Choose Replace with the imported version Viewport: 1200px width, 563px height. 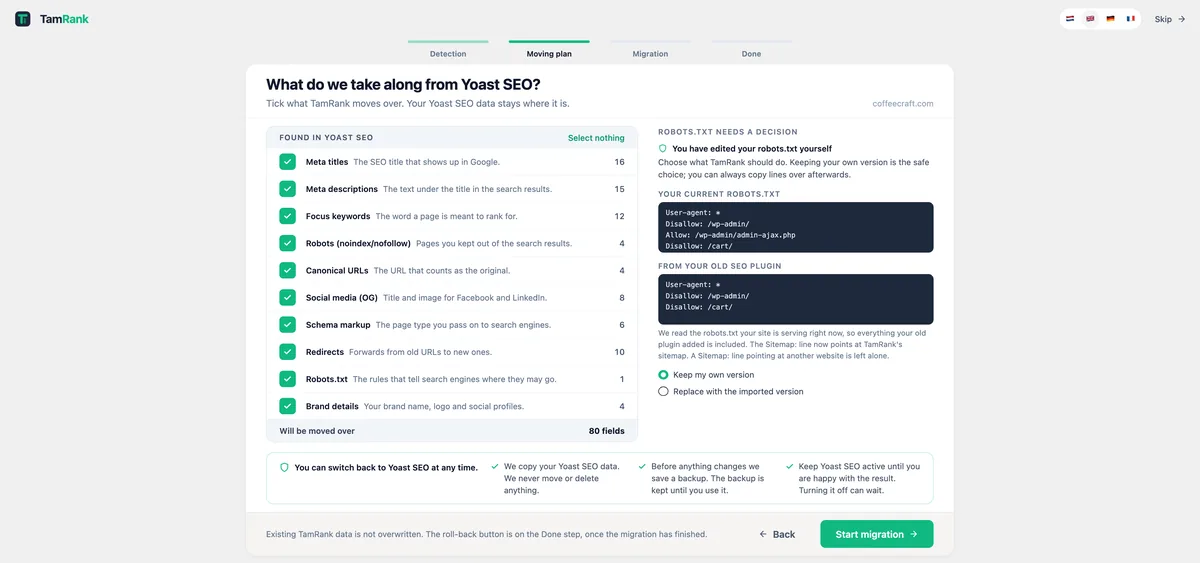click(663, 392)
